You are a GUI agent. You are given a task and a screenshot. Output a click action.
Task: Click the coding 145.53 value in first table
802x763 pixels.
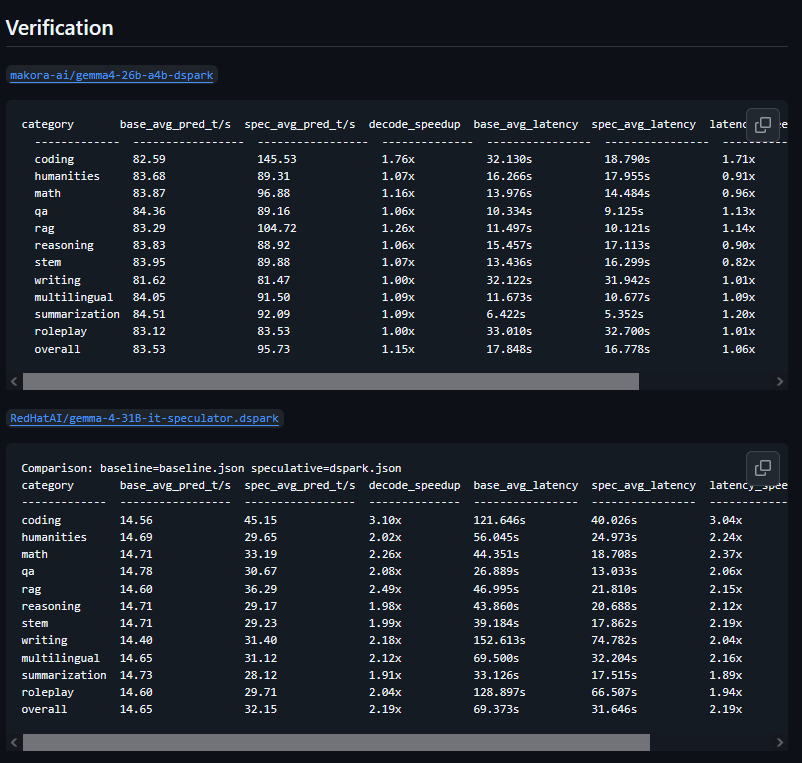coord(277,159)
